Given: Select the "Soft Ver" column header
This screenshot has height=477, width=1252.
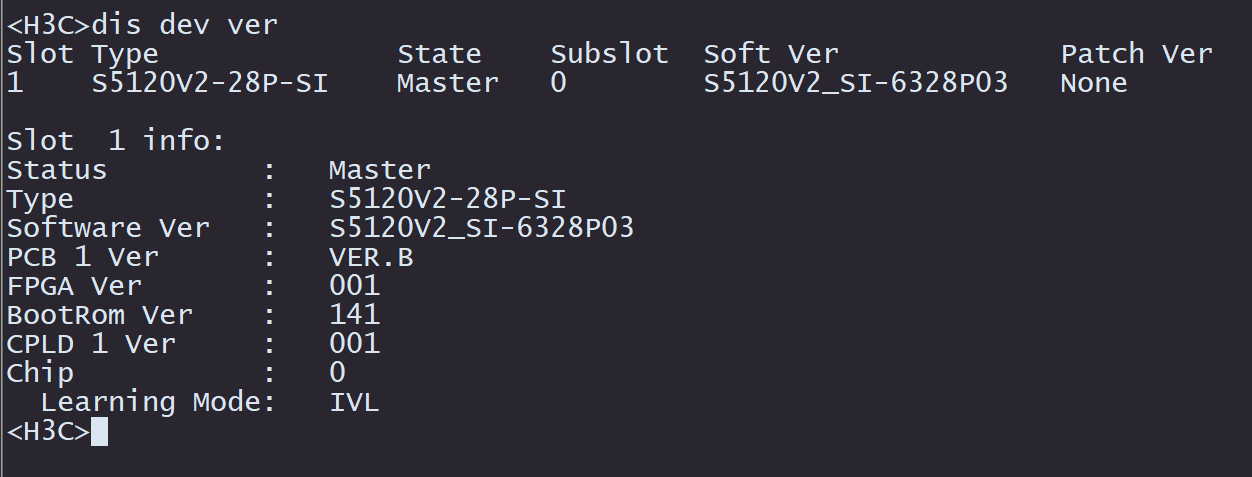Looking at the screenshot, I should click(771, 54).
